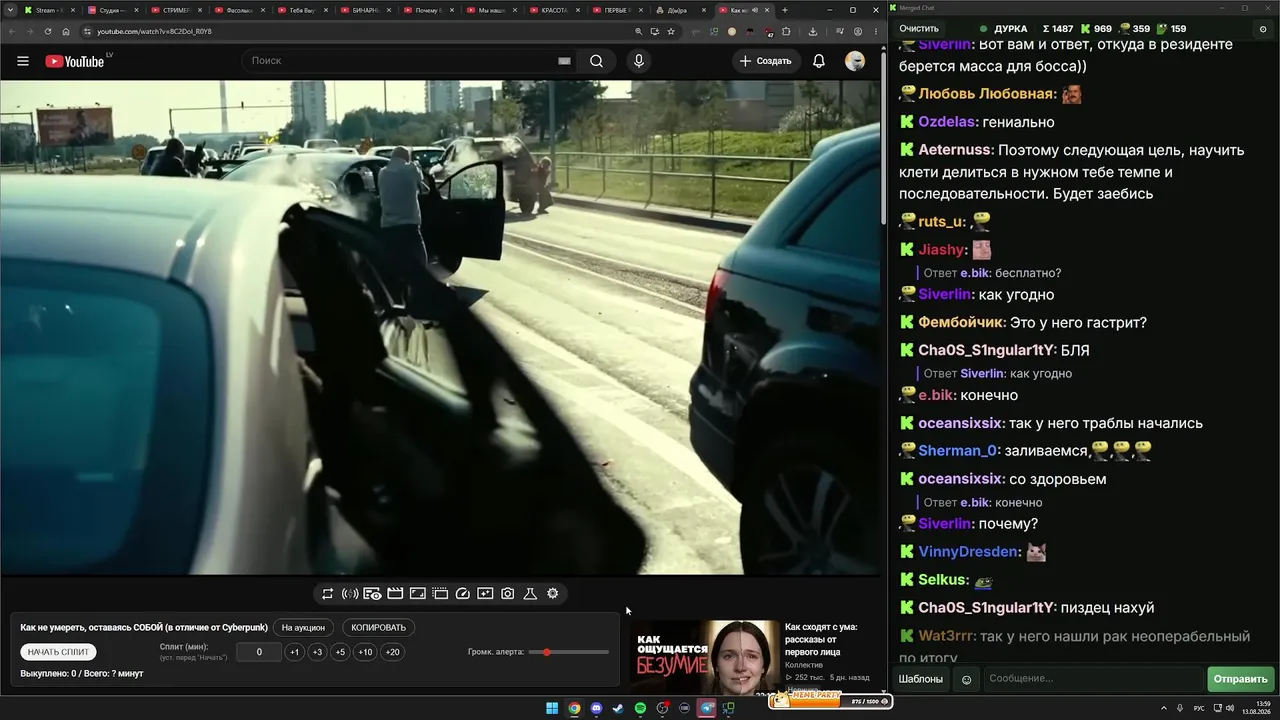Click the 'НАЧАТЬ СПЛИТ' button
Viewport: 1280px width, 720px height.
pyautogui.click(x=58, y=652)
